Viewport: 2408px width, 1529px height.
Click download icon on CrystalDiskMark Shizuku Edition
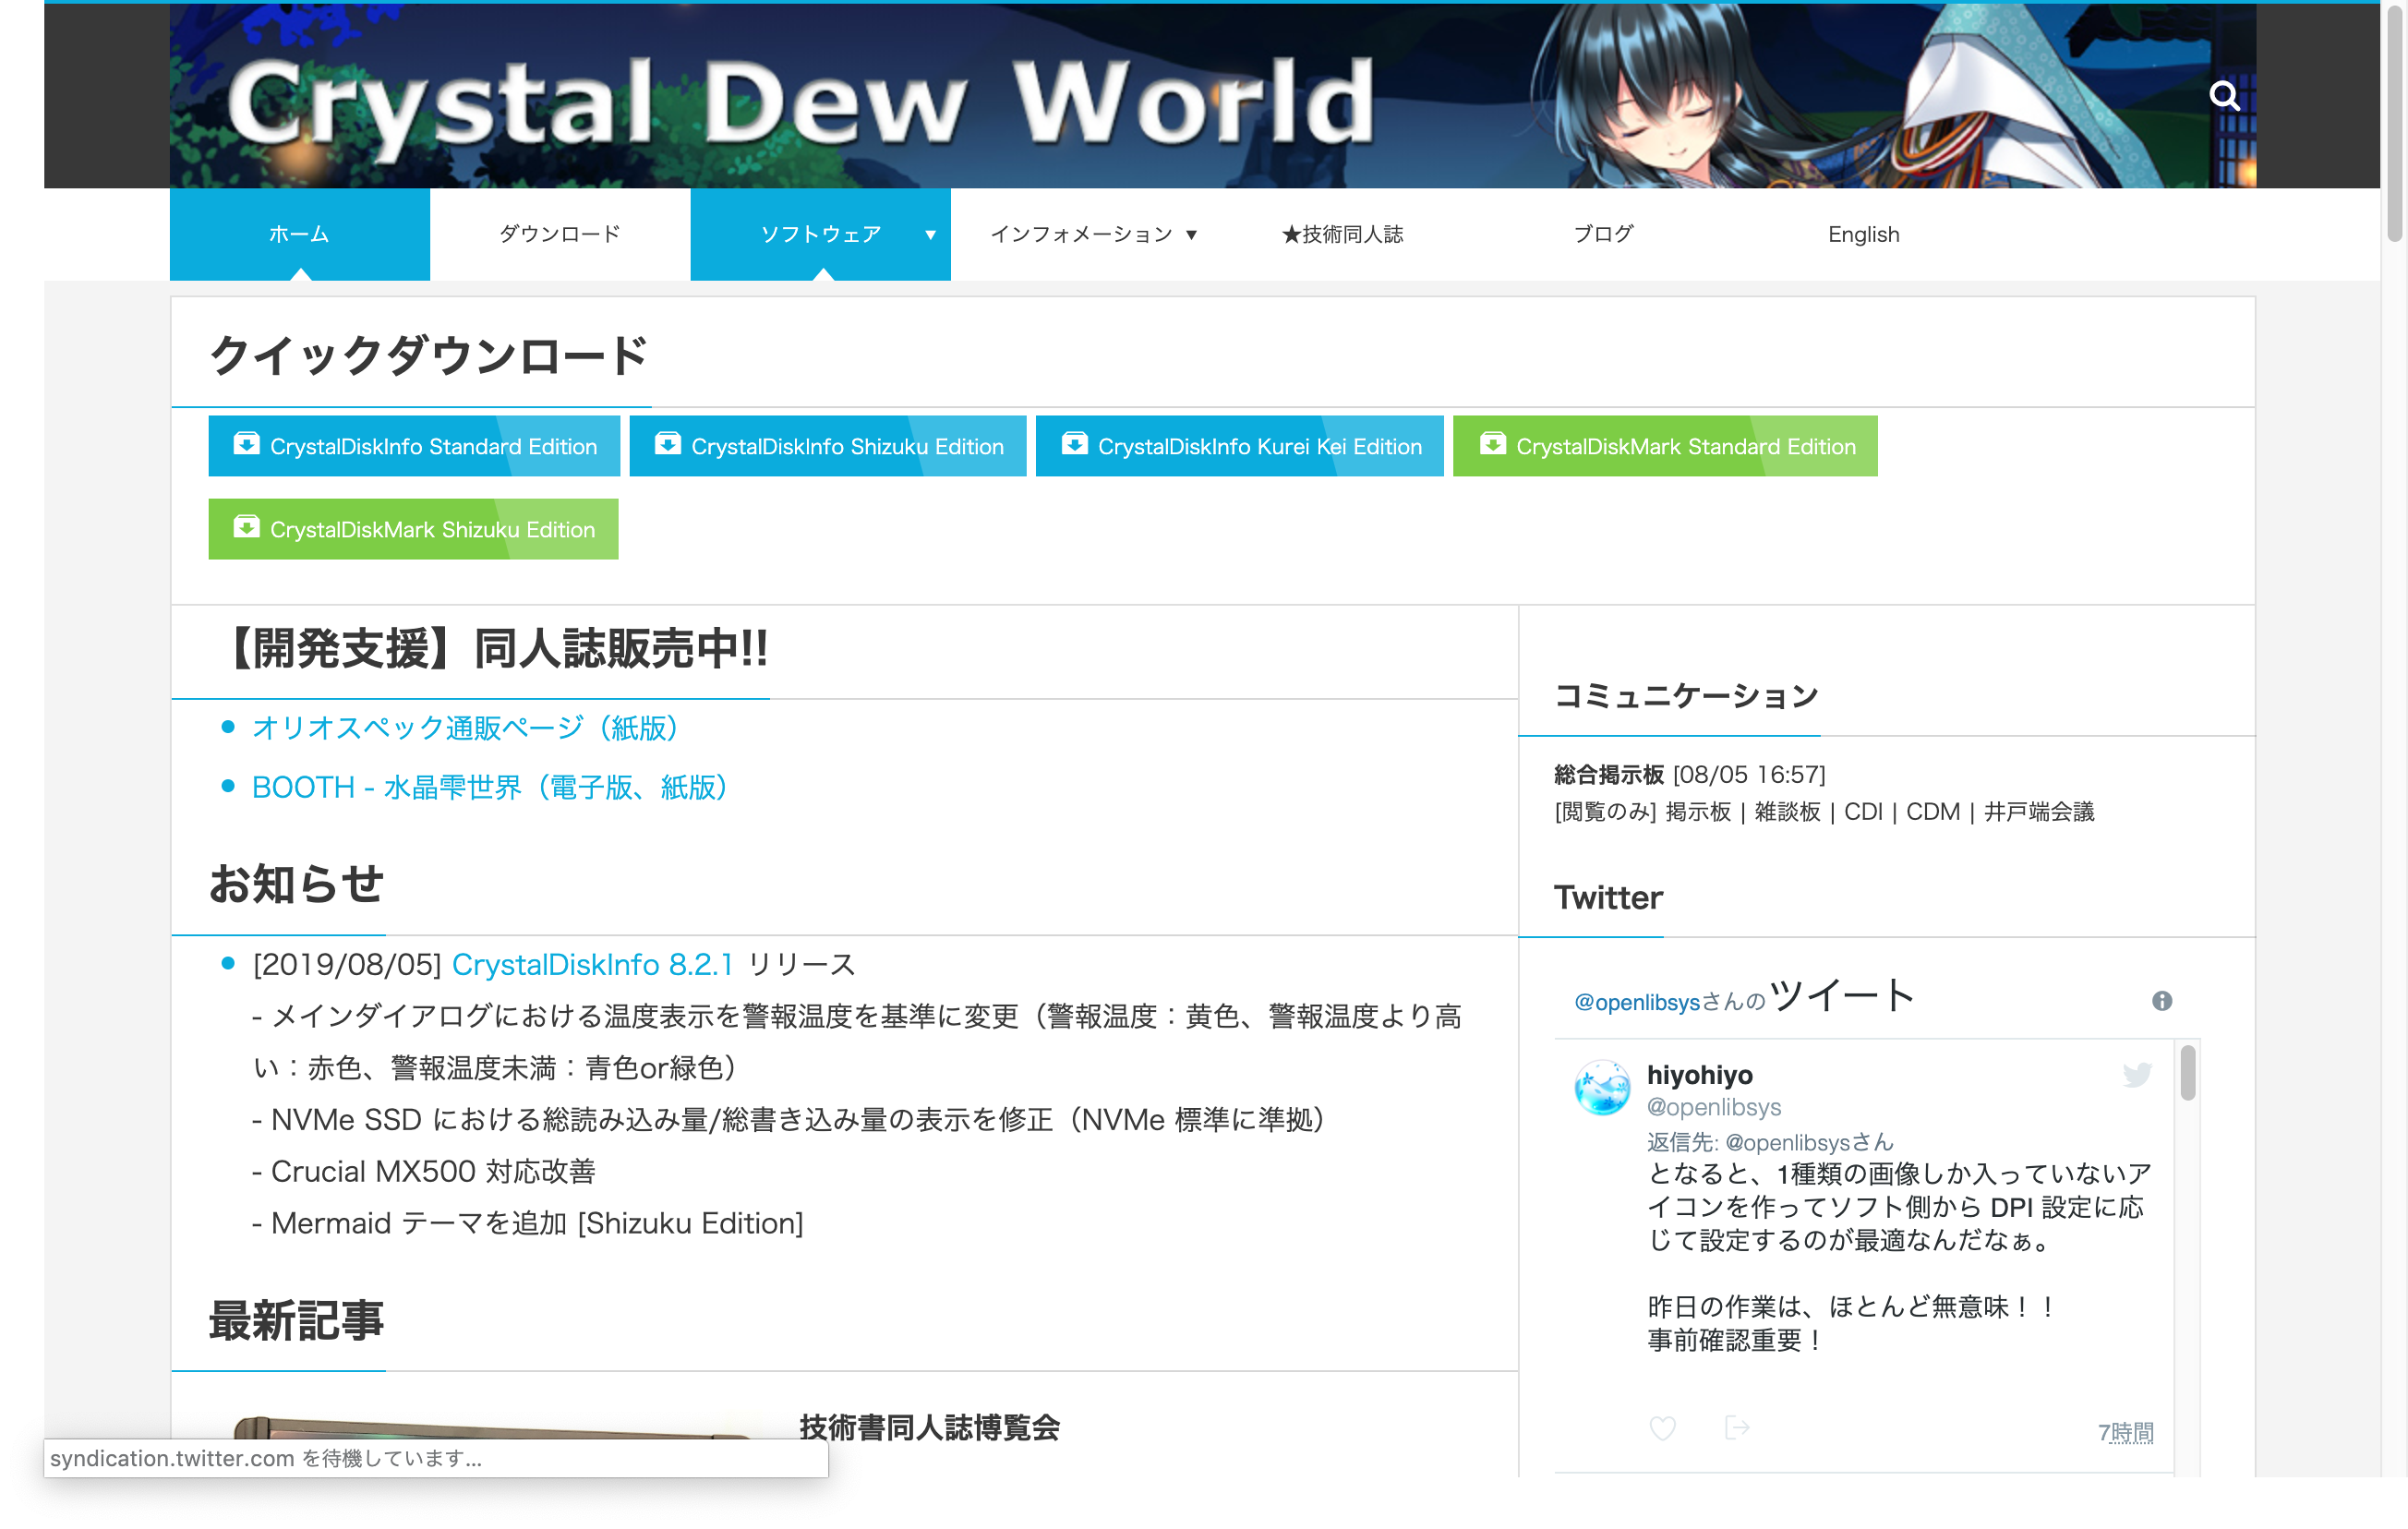tap(246, 527)
